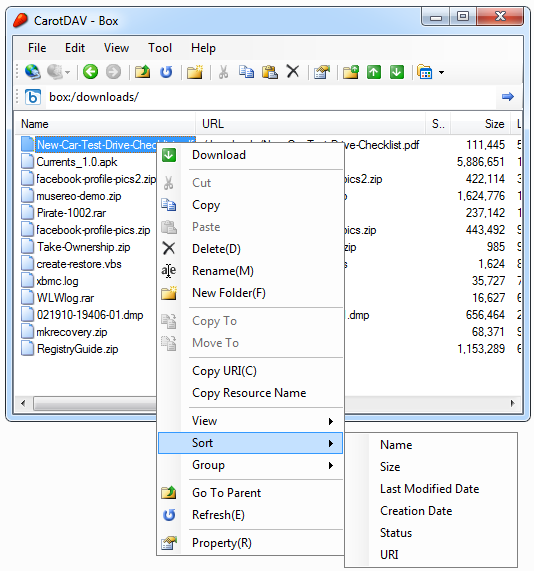Choose Copy URI(C) from the context menu

point(250,371)
